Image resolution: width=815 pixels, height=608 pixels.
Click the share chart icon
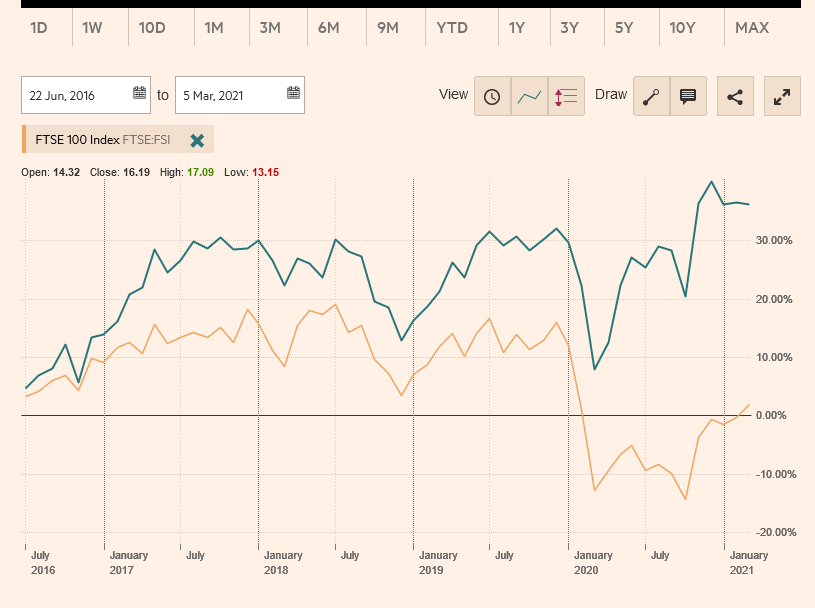coord(735,95)
